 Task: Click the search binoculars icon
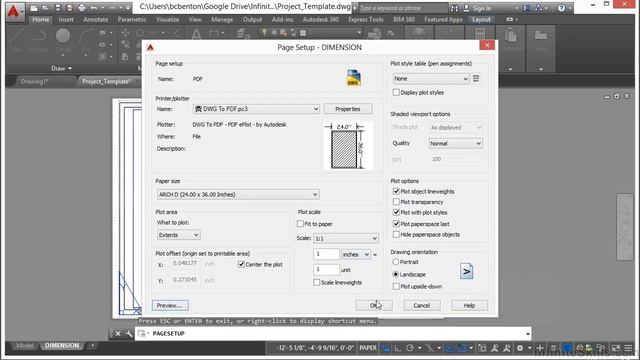coord(454,8)
